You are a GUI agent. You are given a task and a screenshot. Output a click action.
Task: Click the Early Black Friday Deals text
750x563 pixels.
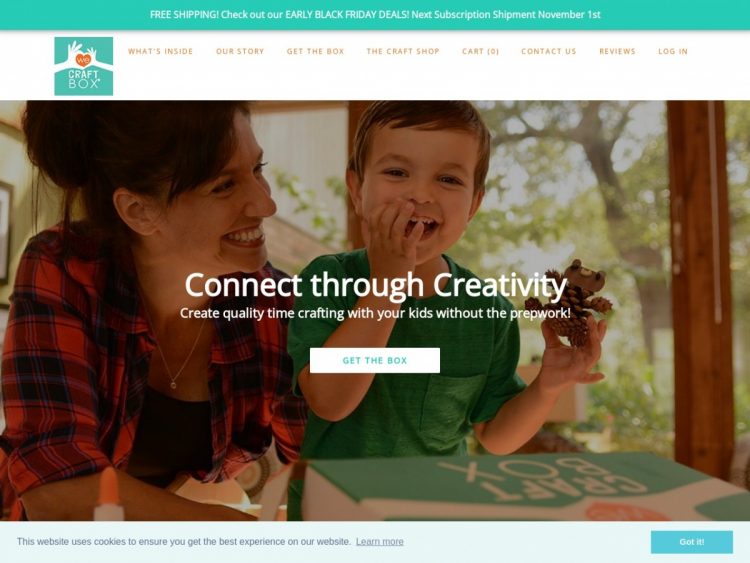[347, 15]
